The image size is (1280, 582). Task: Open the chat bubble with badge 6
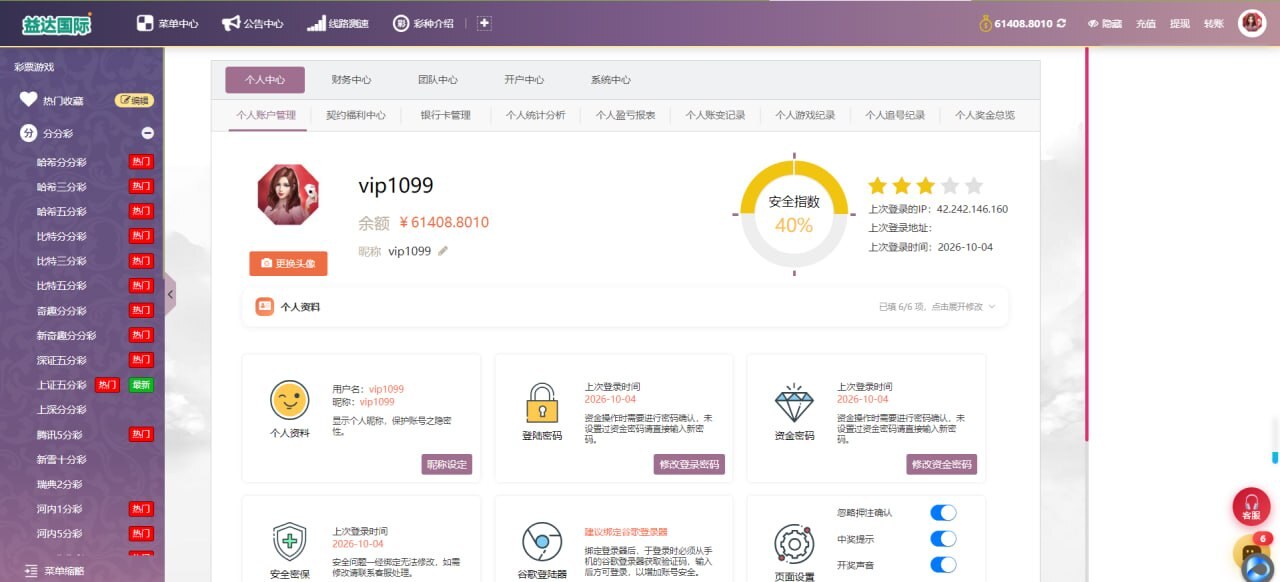point(1251,552)
